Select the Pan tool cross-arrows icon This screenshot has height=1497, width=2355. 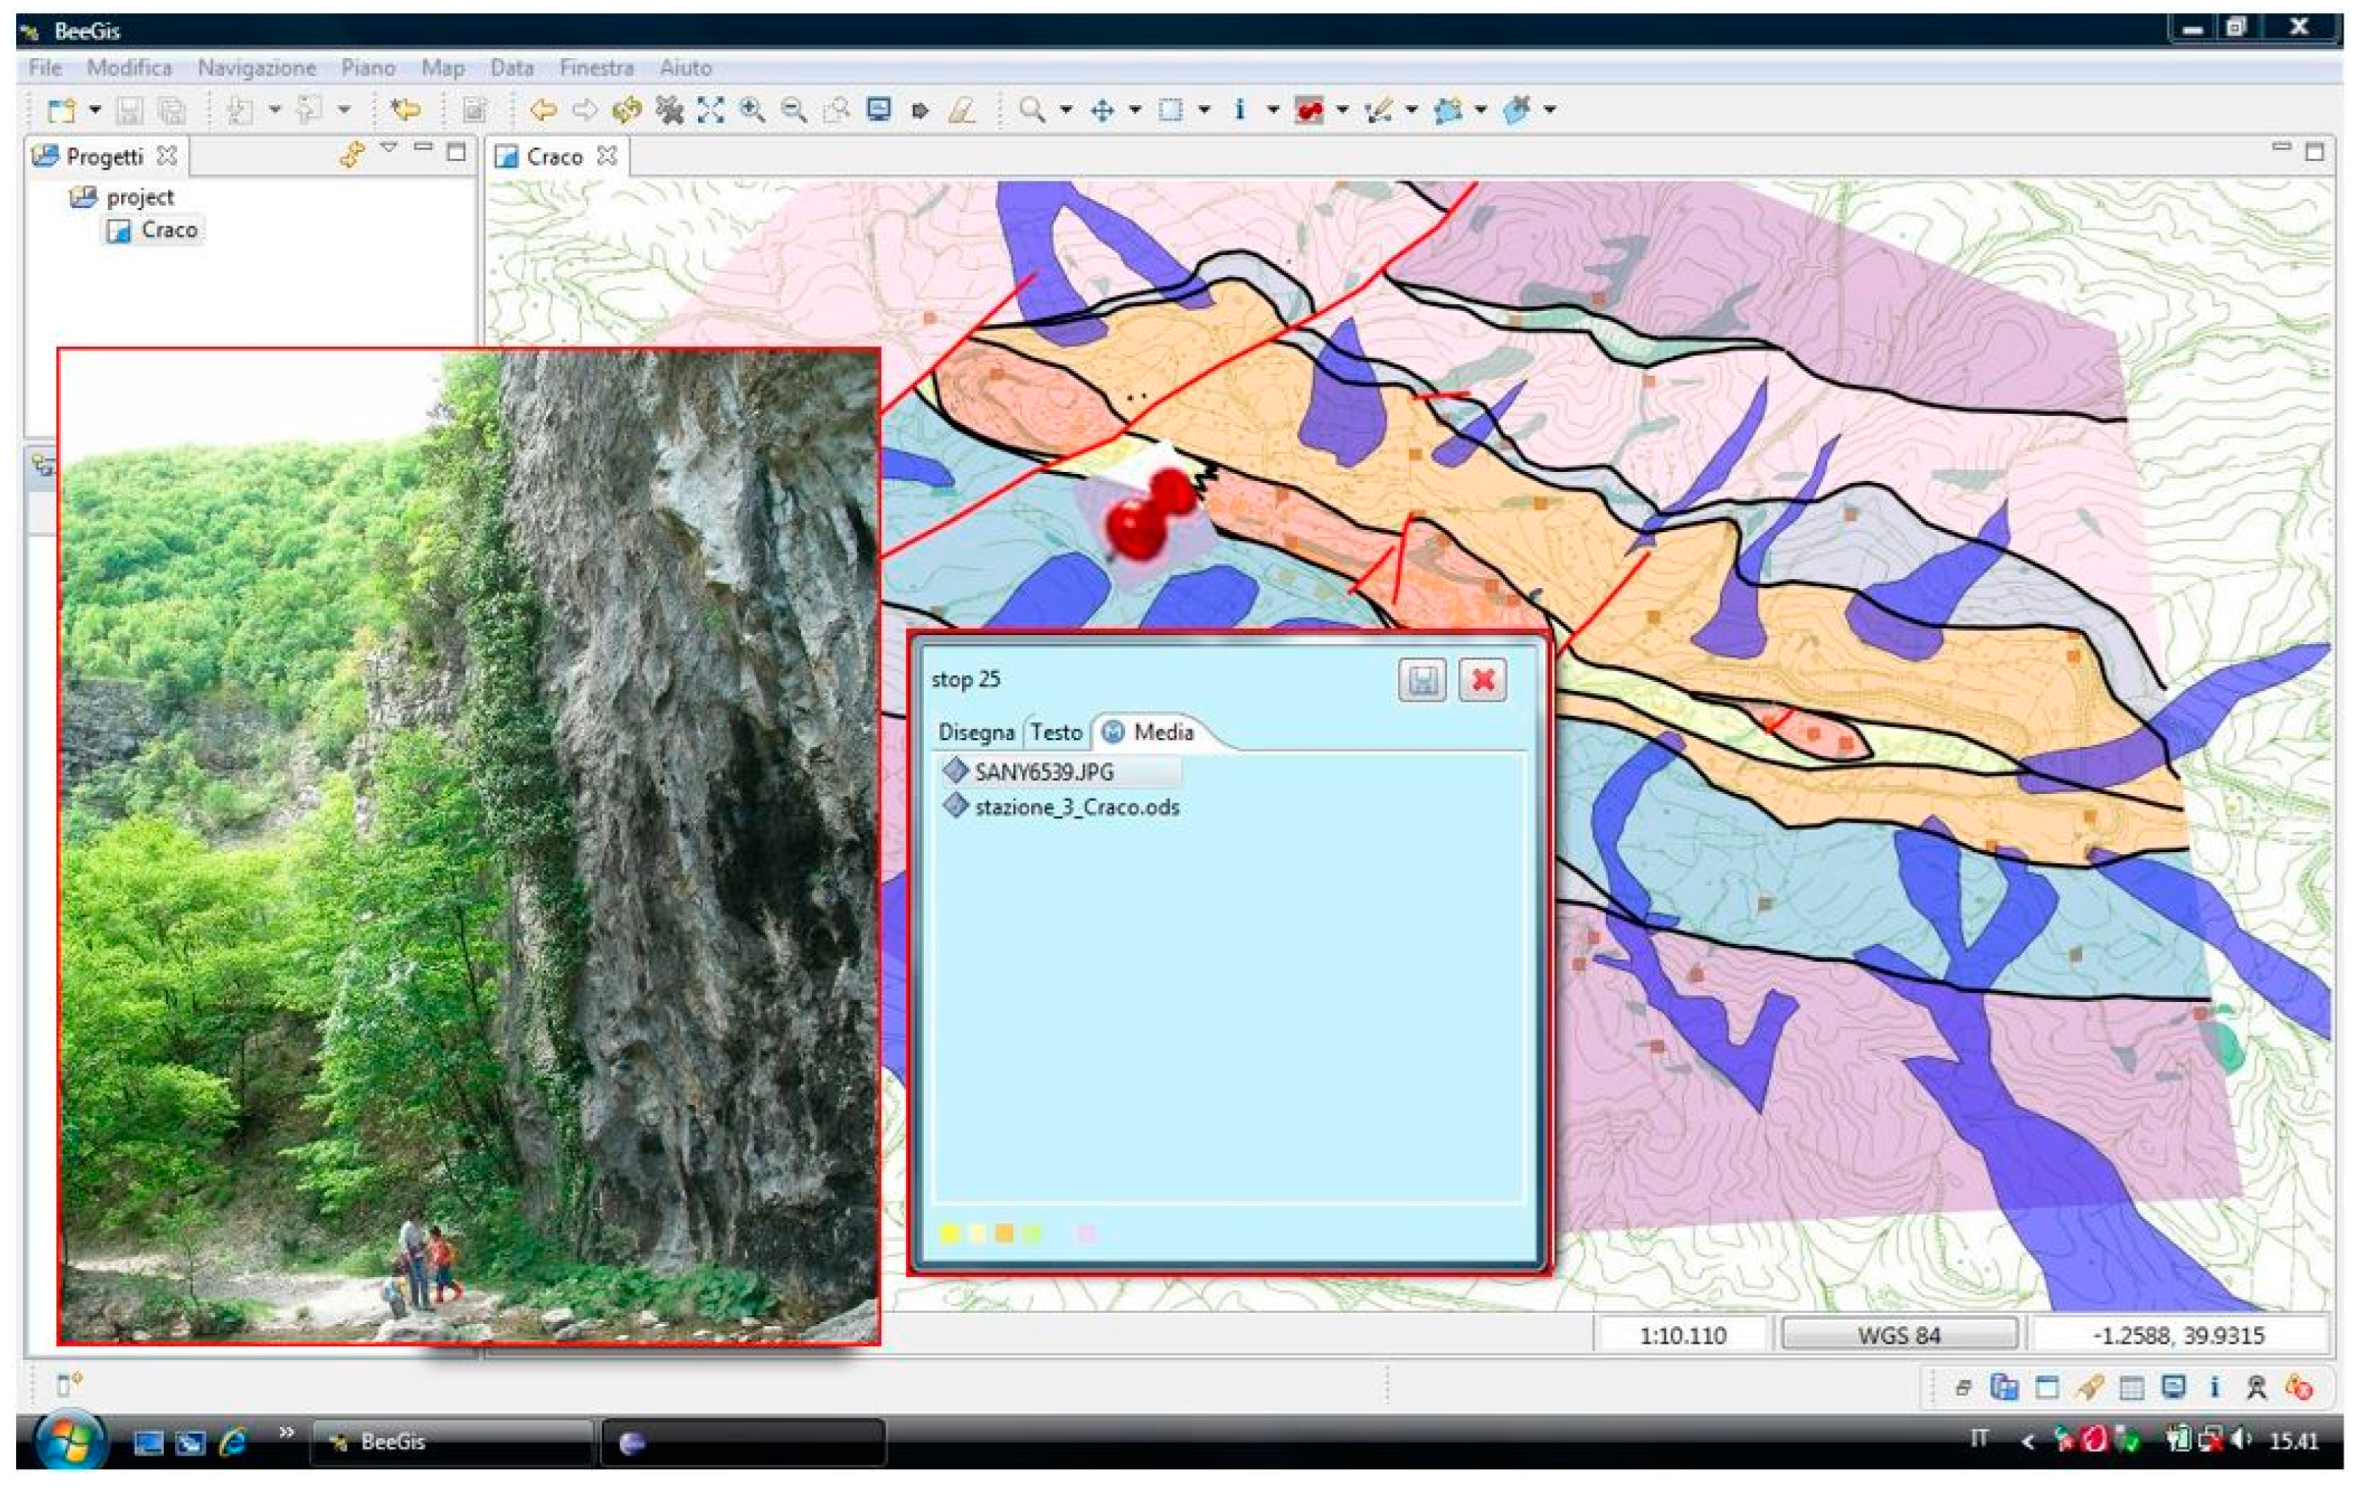pos(1102,110)
